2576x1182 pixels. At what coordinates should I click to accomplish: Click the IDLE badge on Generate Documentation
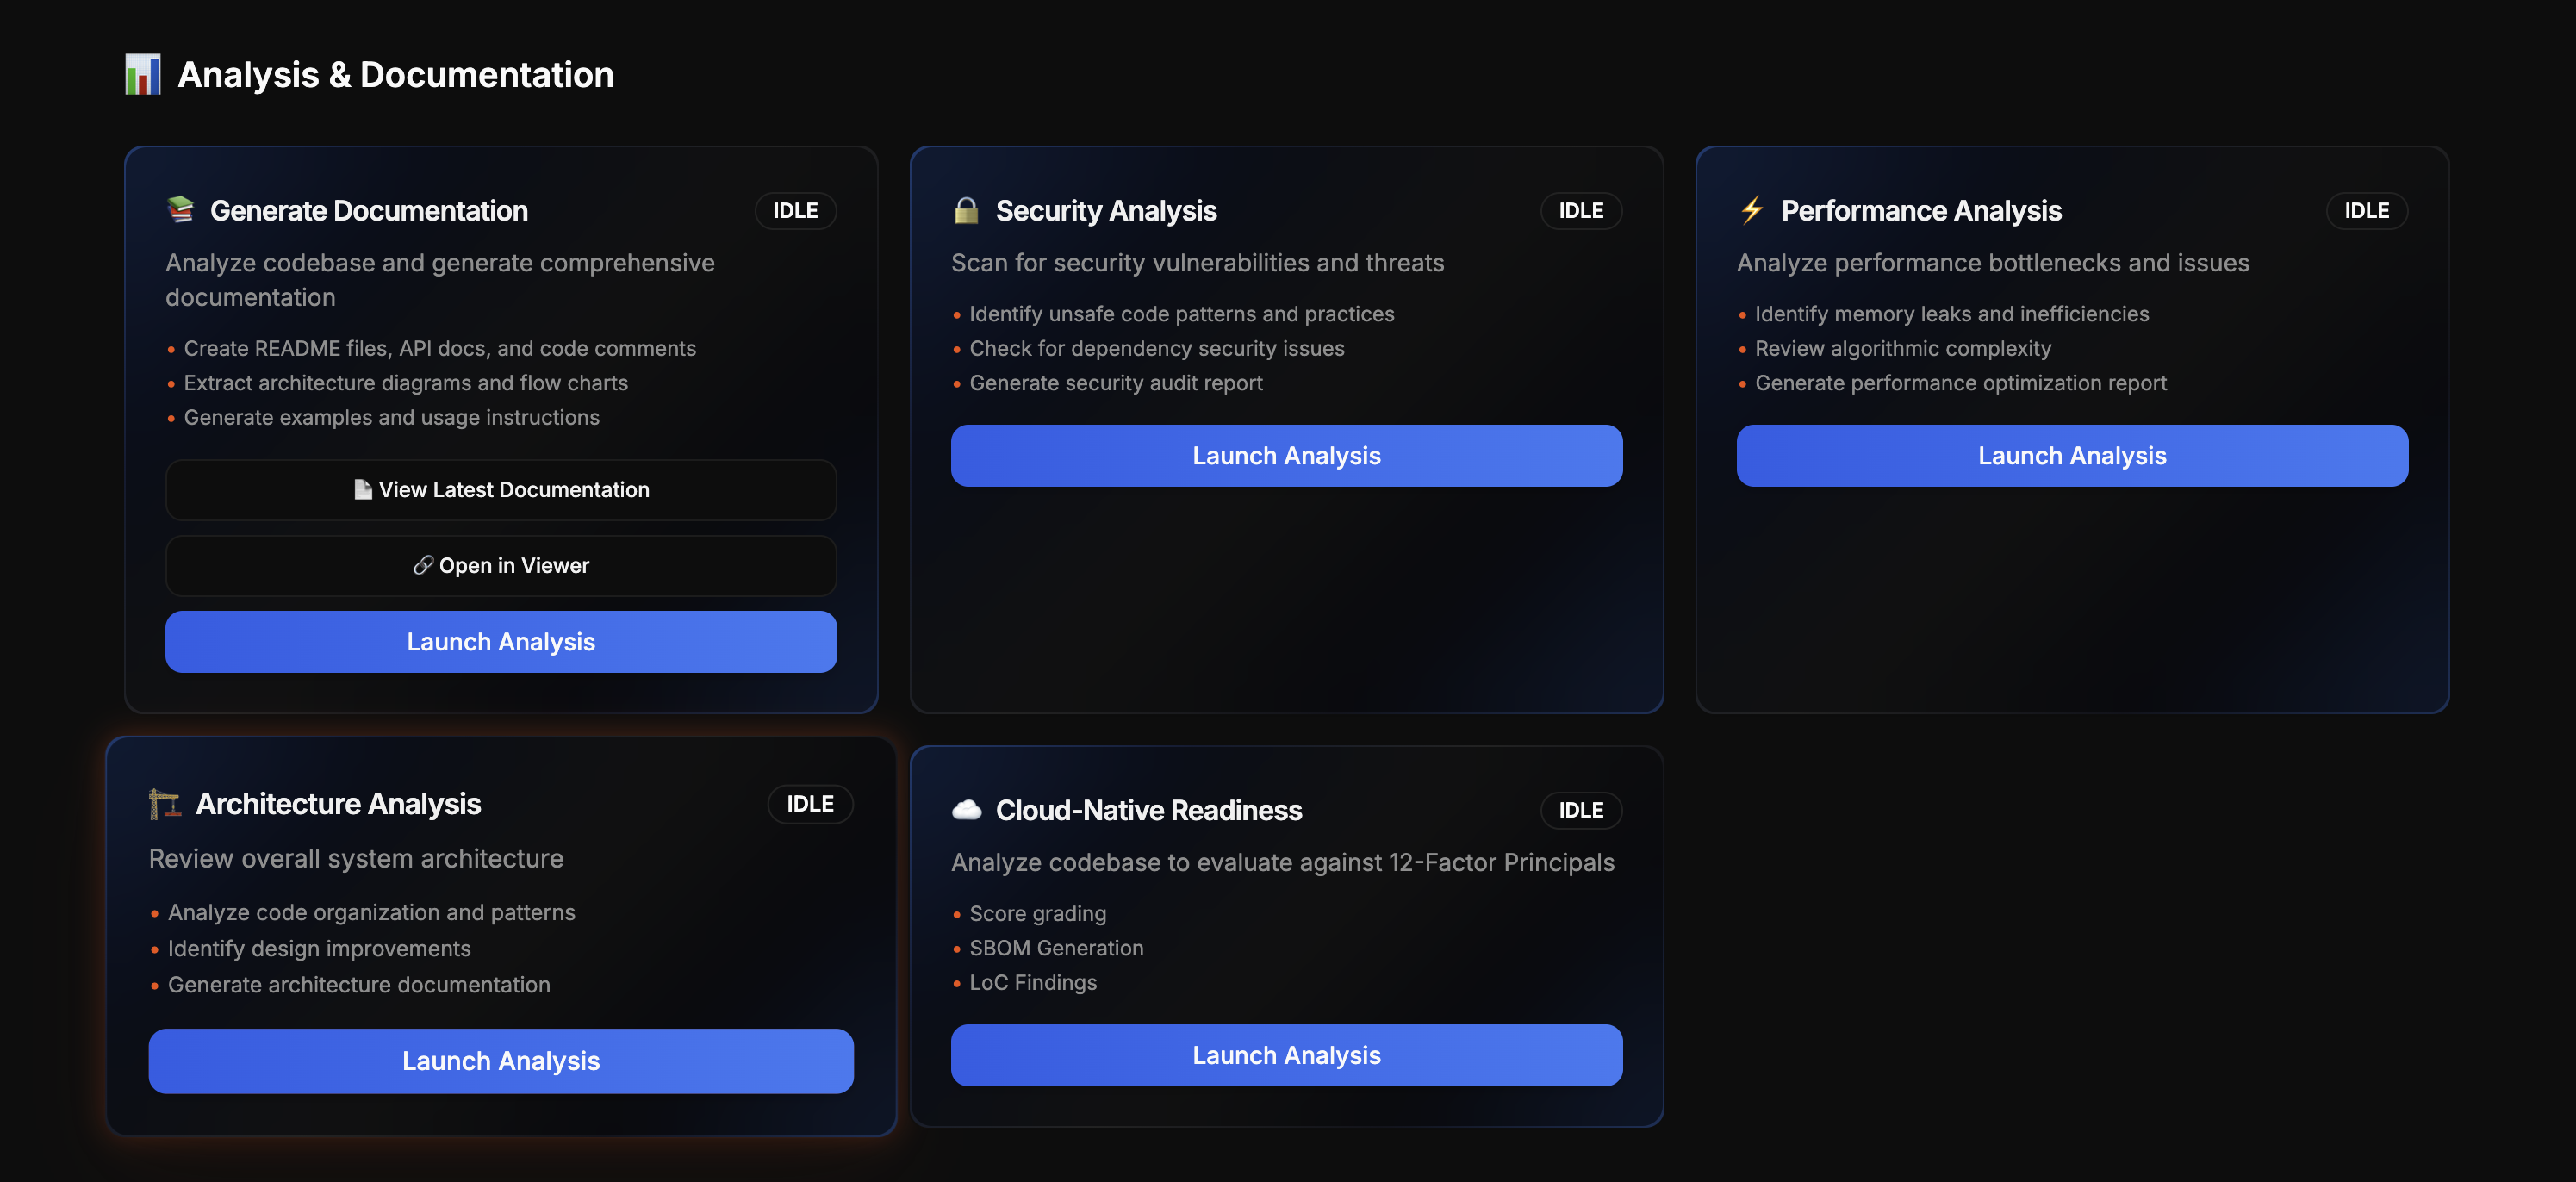[795, 210]
